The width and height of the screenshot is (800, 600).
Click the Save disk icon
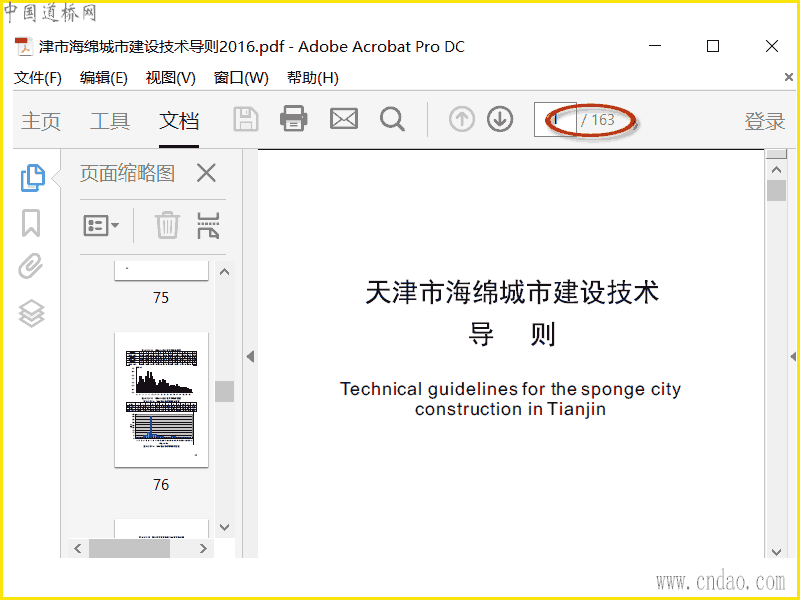[x=246, y=120]
